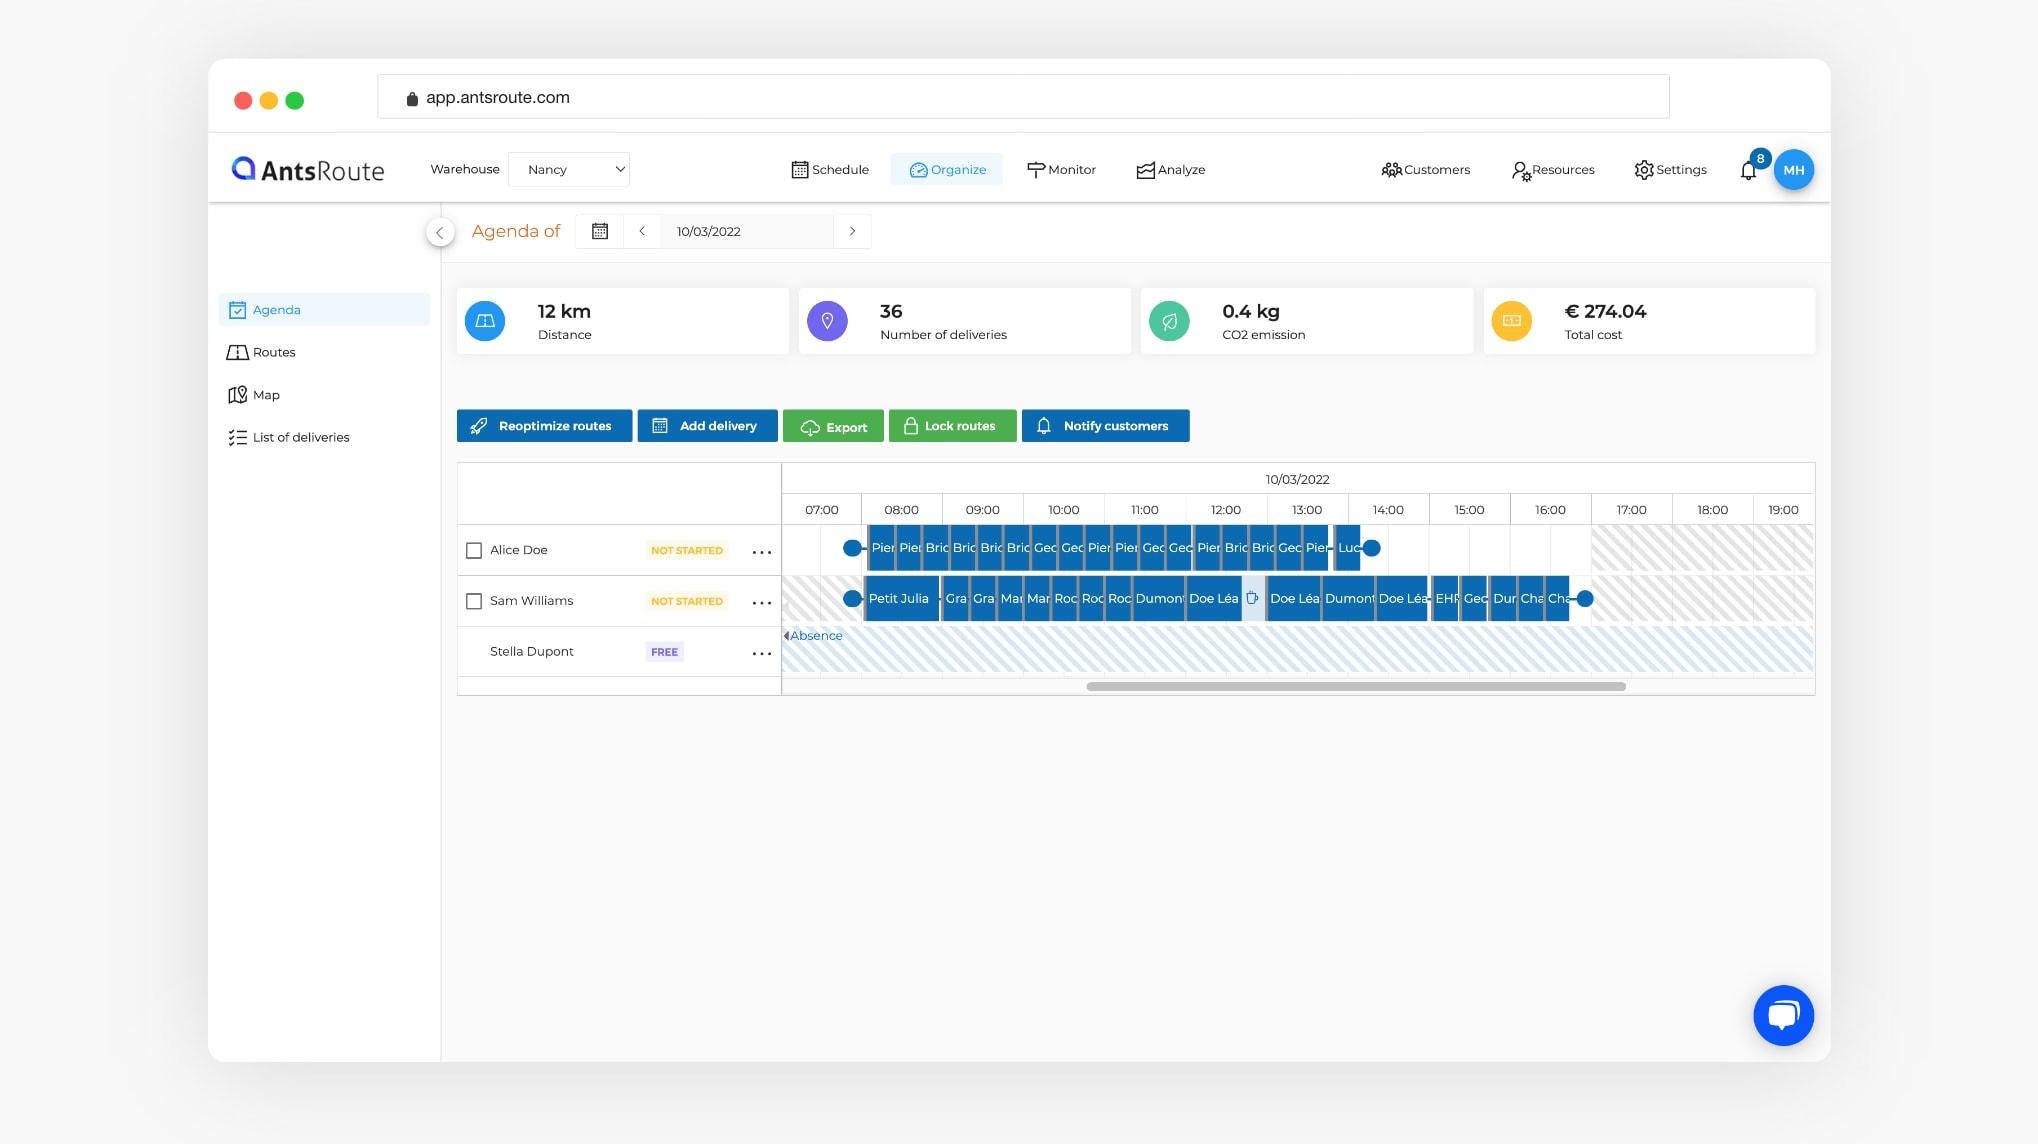The width and height of the screenshot is (2038, 1144).
Task: Switch to the Monitor tab
Action: (x=1061, y=170)
